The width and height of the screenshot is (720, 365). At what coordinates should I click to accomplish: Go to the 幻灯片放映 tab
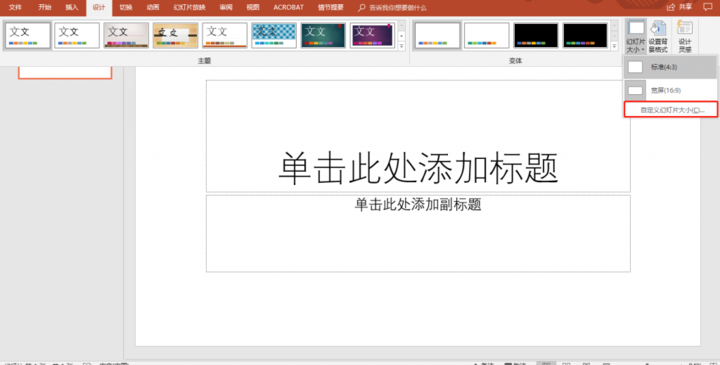point(190,7)
